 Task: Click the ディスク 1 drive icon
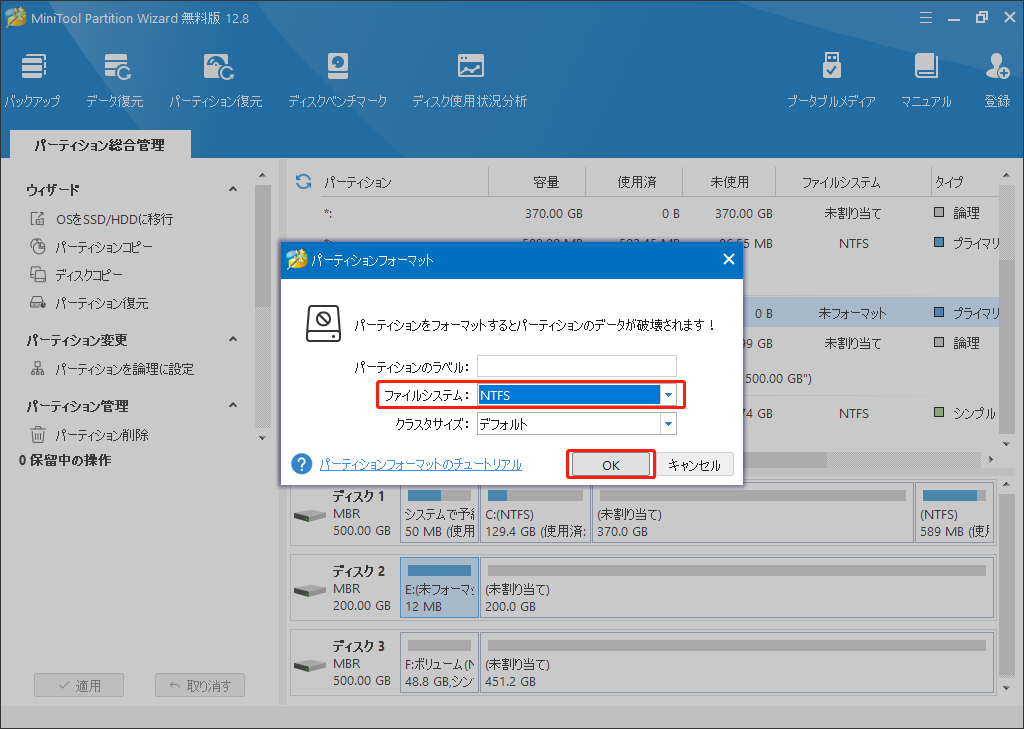[x=310, y=515]
